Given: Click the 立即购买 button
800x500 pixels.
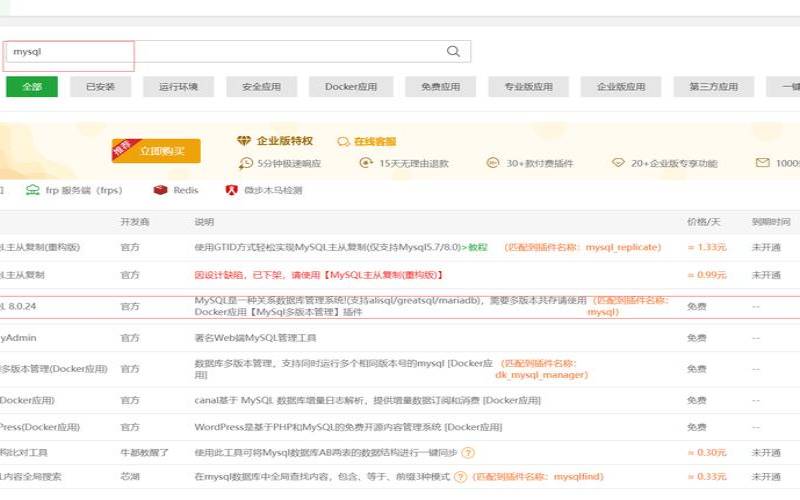Looking at the screenshot, I should tap(156, 151).
